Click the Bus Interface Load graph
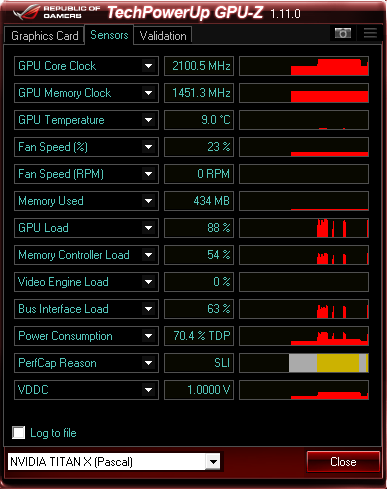This screenshot has height=489, width=387. 304,309
